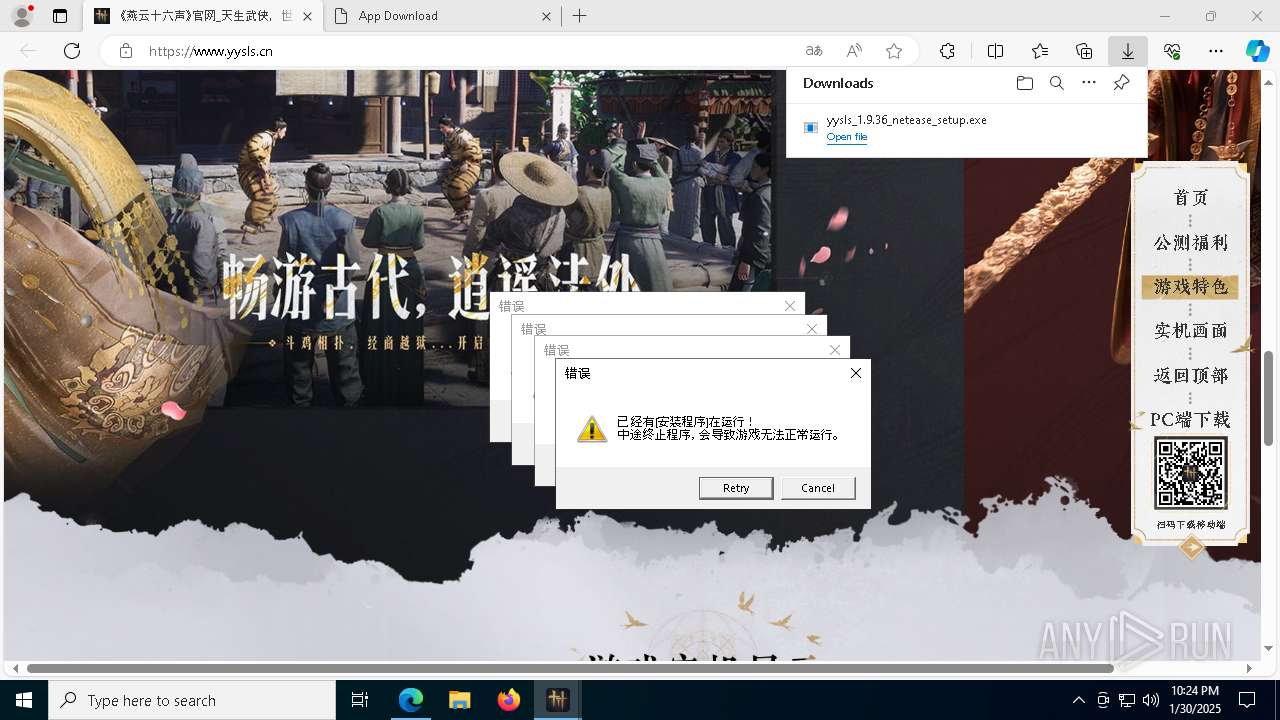The height and width of the screenshot is (720, 1280).
Task: Click 返回顶部 in side navigation
Action: pyautogui.click(x=1190, y=376)
